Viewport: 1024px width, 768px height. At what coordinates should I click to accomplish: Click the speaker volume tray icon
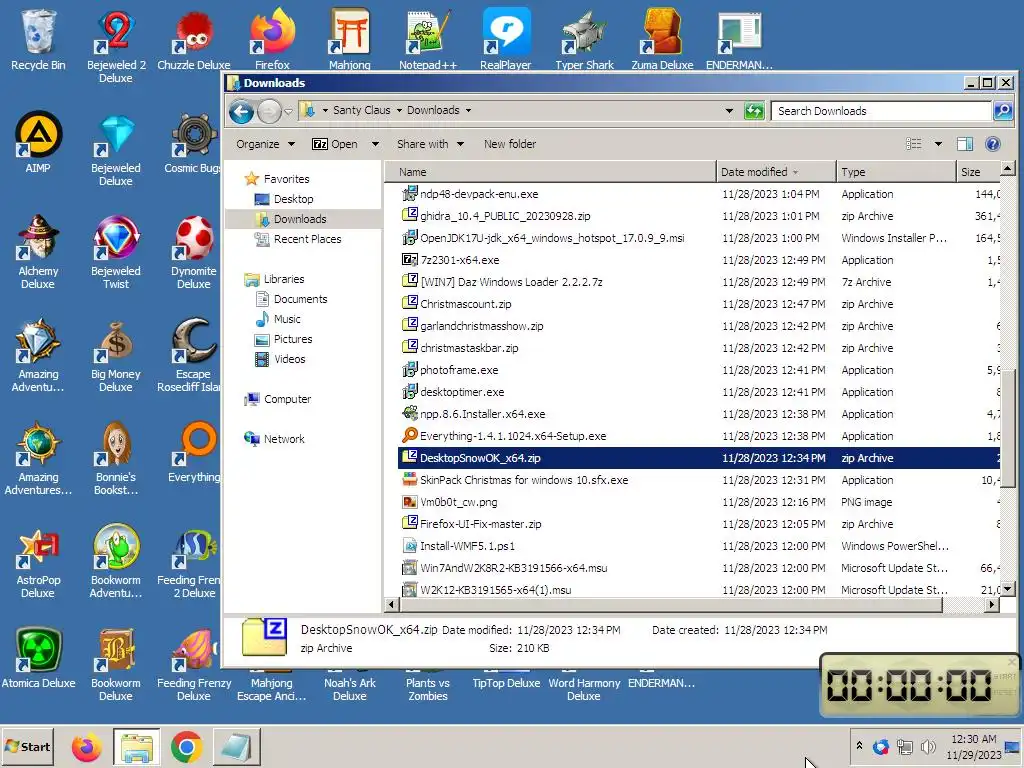pos(927,746)
